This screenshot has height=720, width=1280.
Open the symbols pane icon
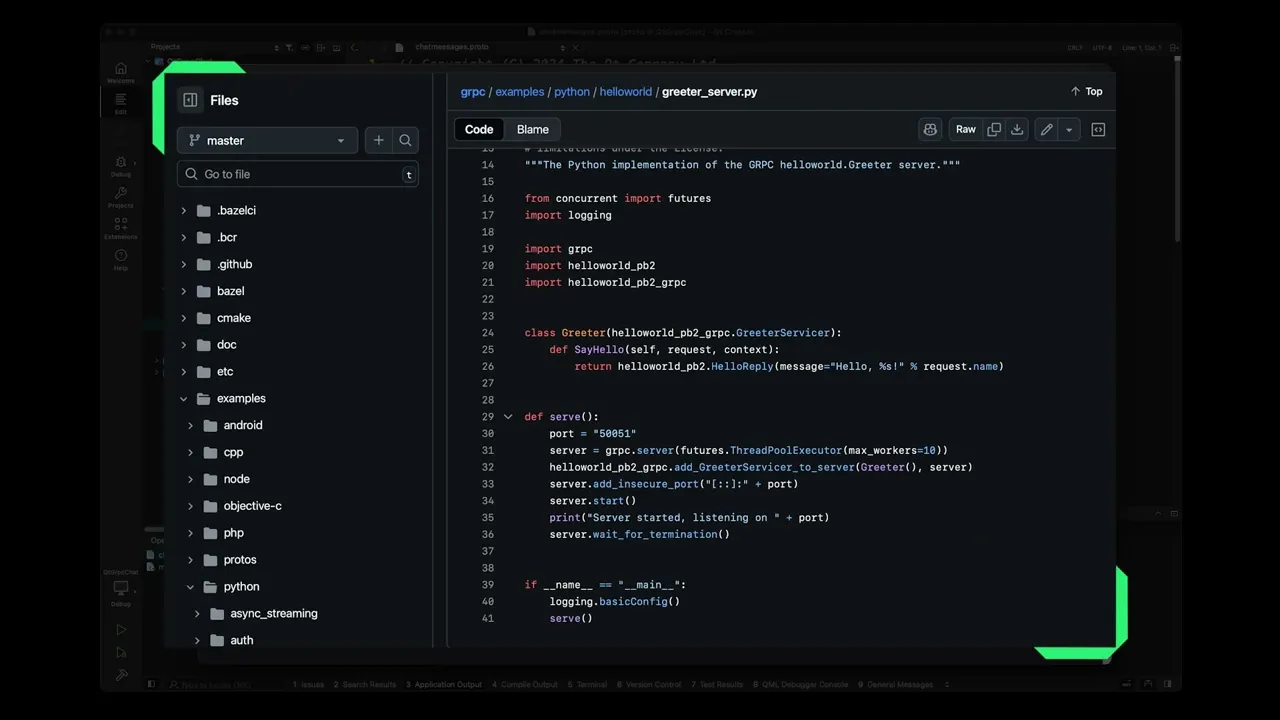[x=1098, y=129]
